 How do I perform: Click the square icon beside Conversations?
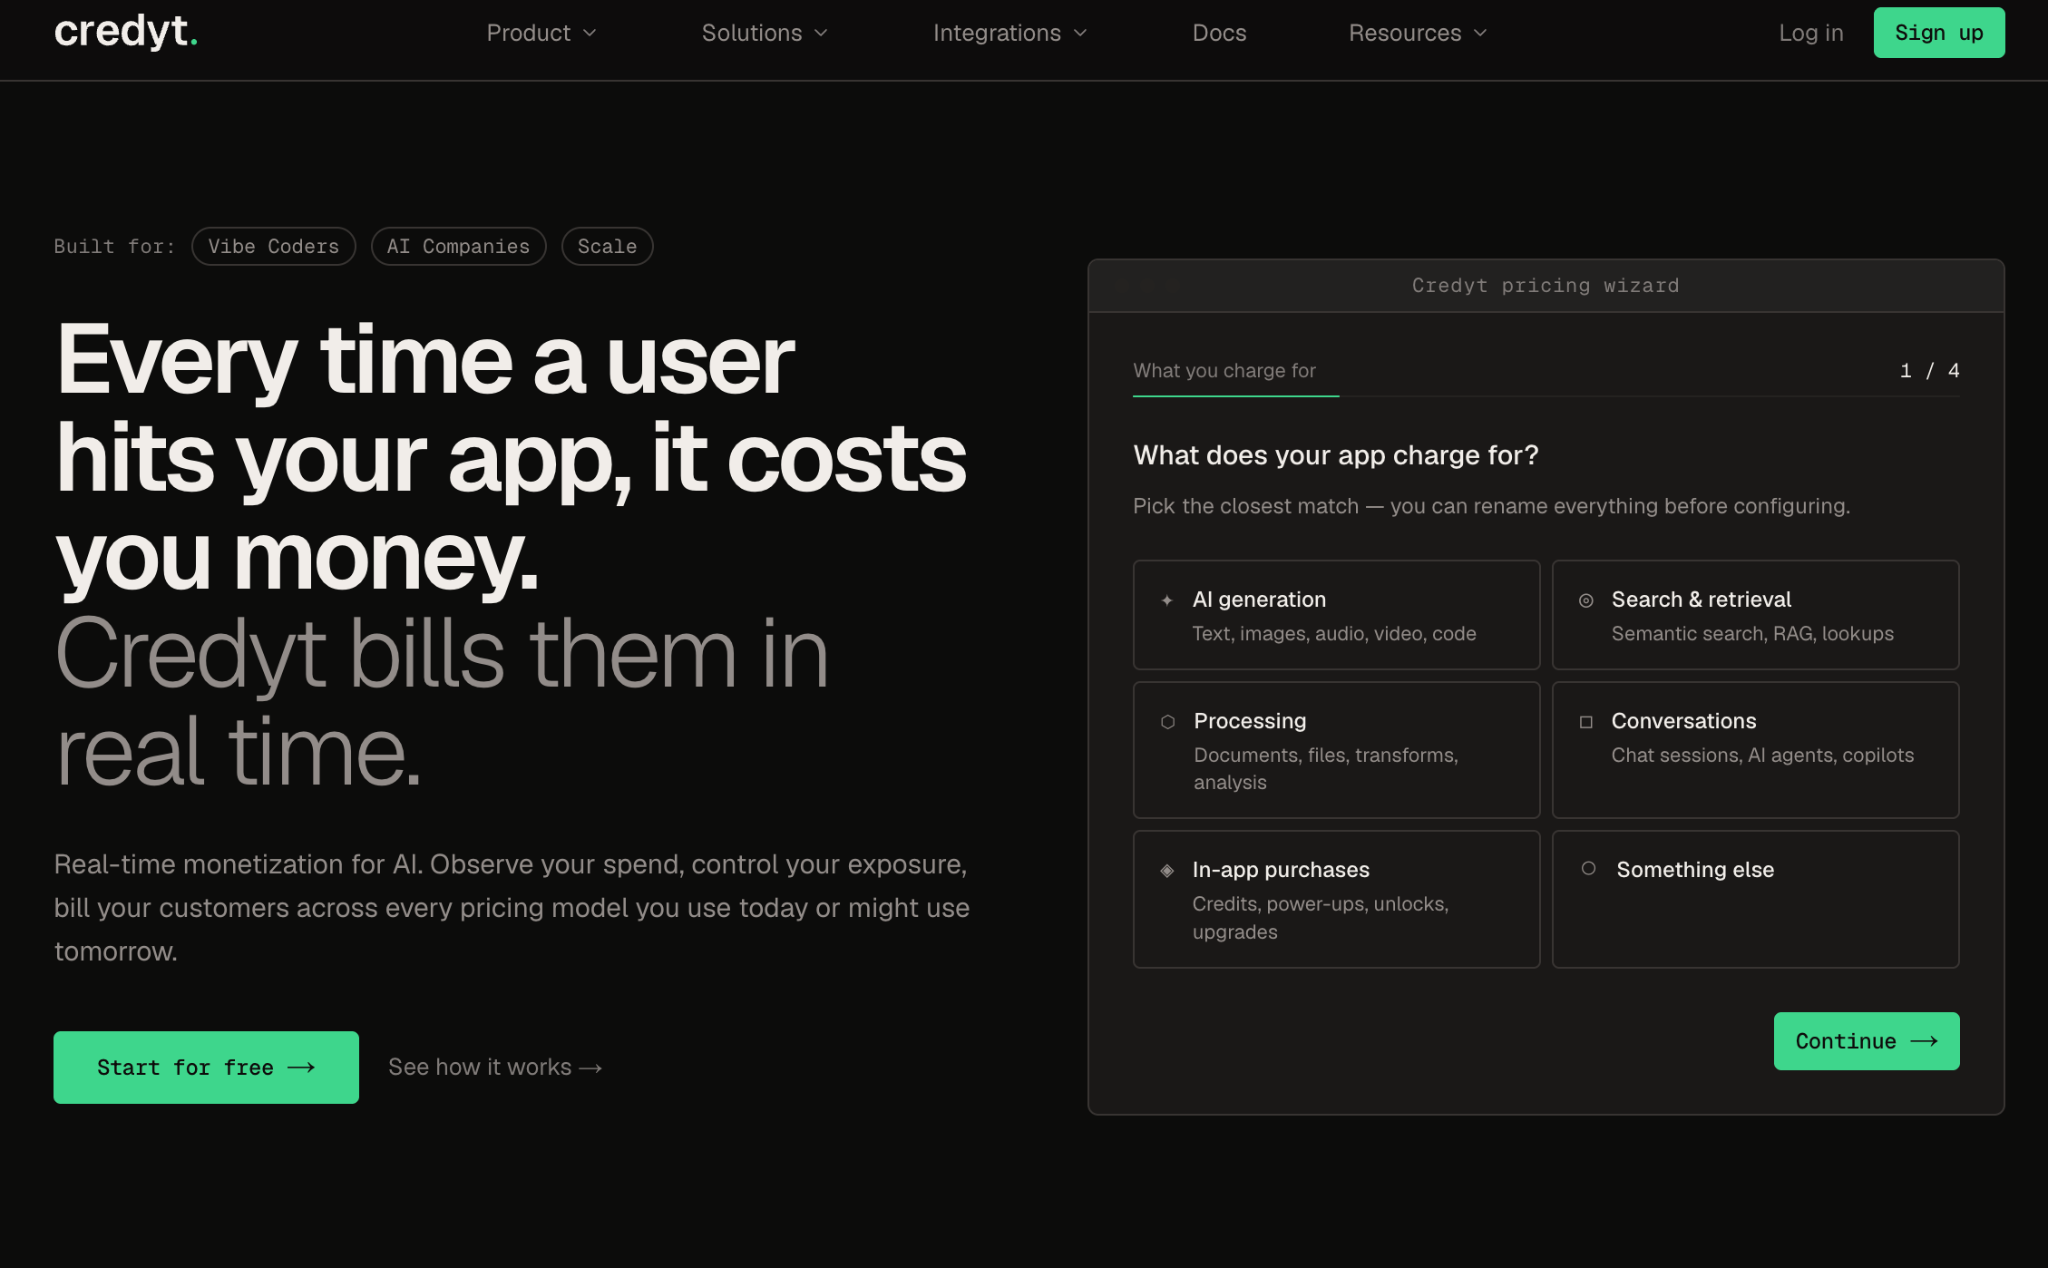pyautogui.click(x=1586, y=721)
